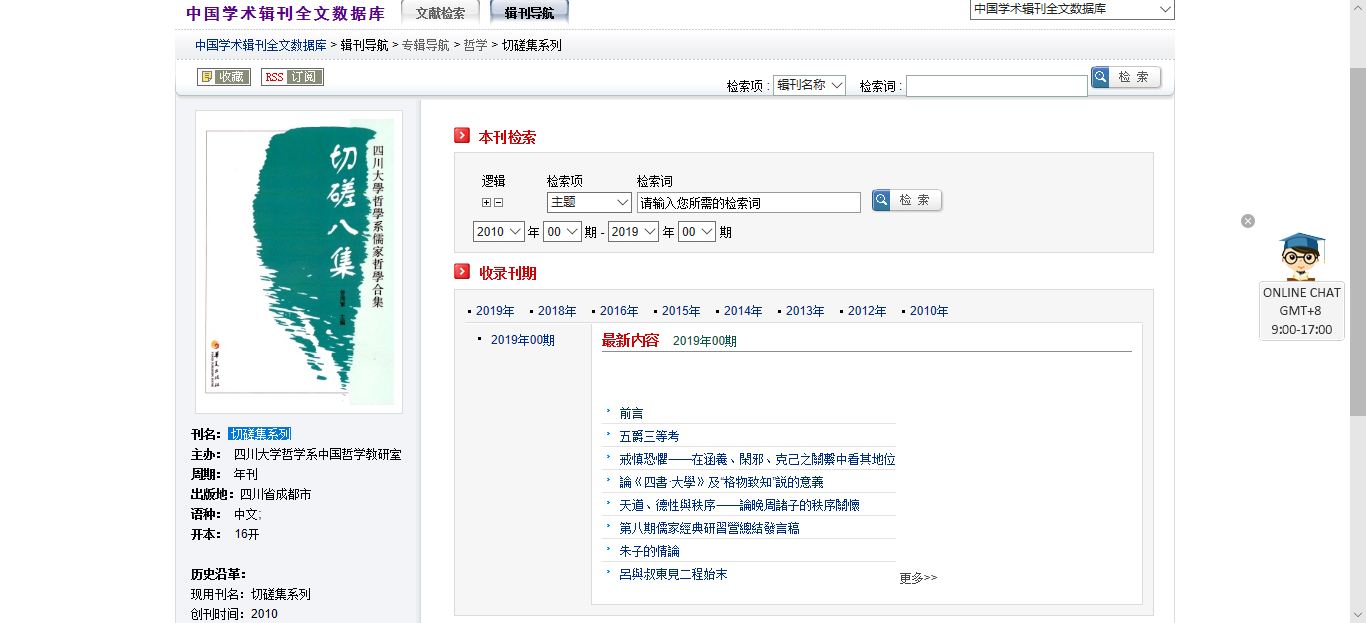Click the plus icon under 逻辑
This screenshot has width=1366, height=623.
coord(487,203)
